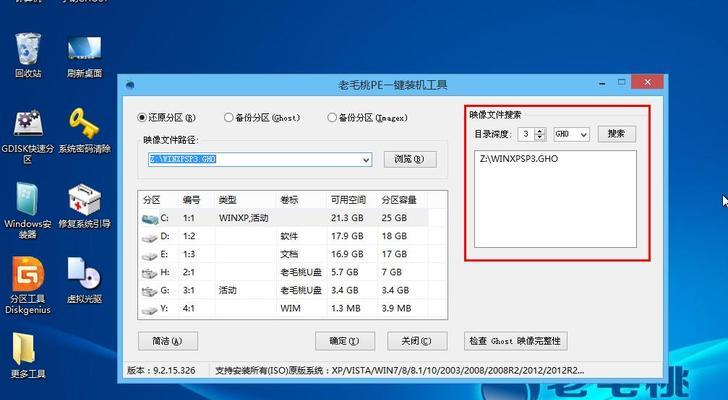This screenshot has height=400, width=728.
Task: Click drive icon of E: partition
Action: point(150,255)
